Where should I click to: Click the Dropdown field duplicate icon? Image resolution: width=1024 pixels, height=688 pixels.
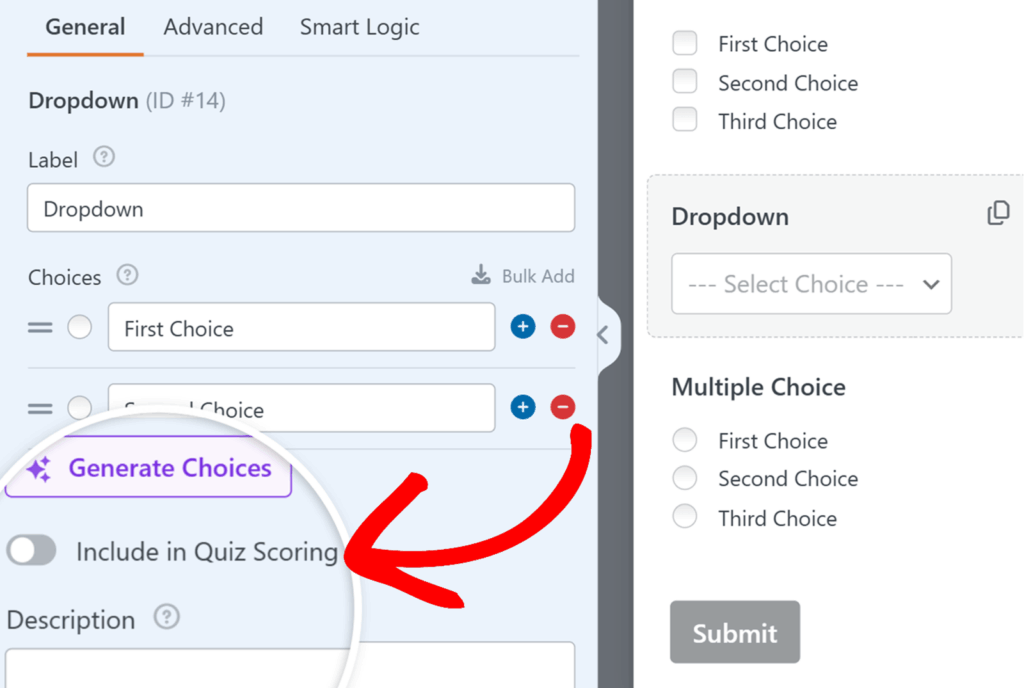point(998,214)
